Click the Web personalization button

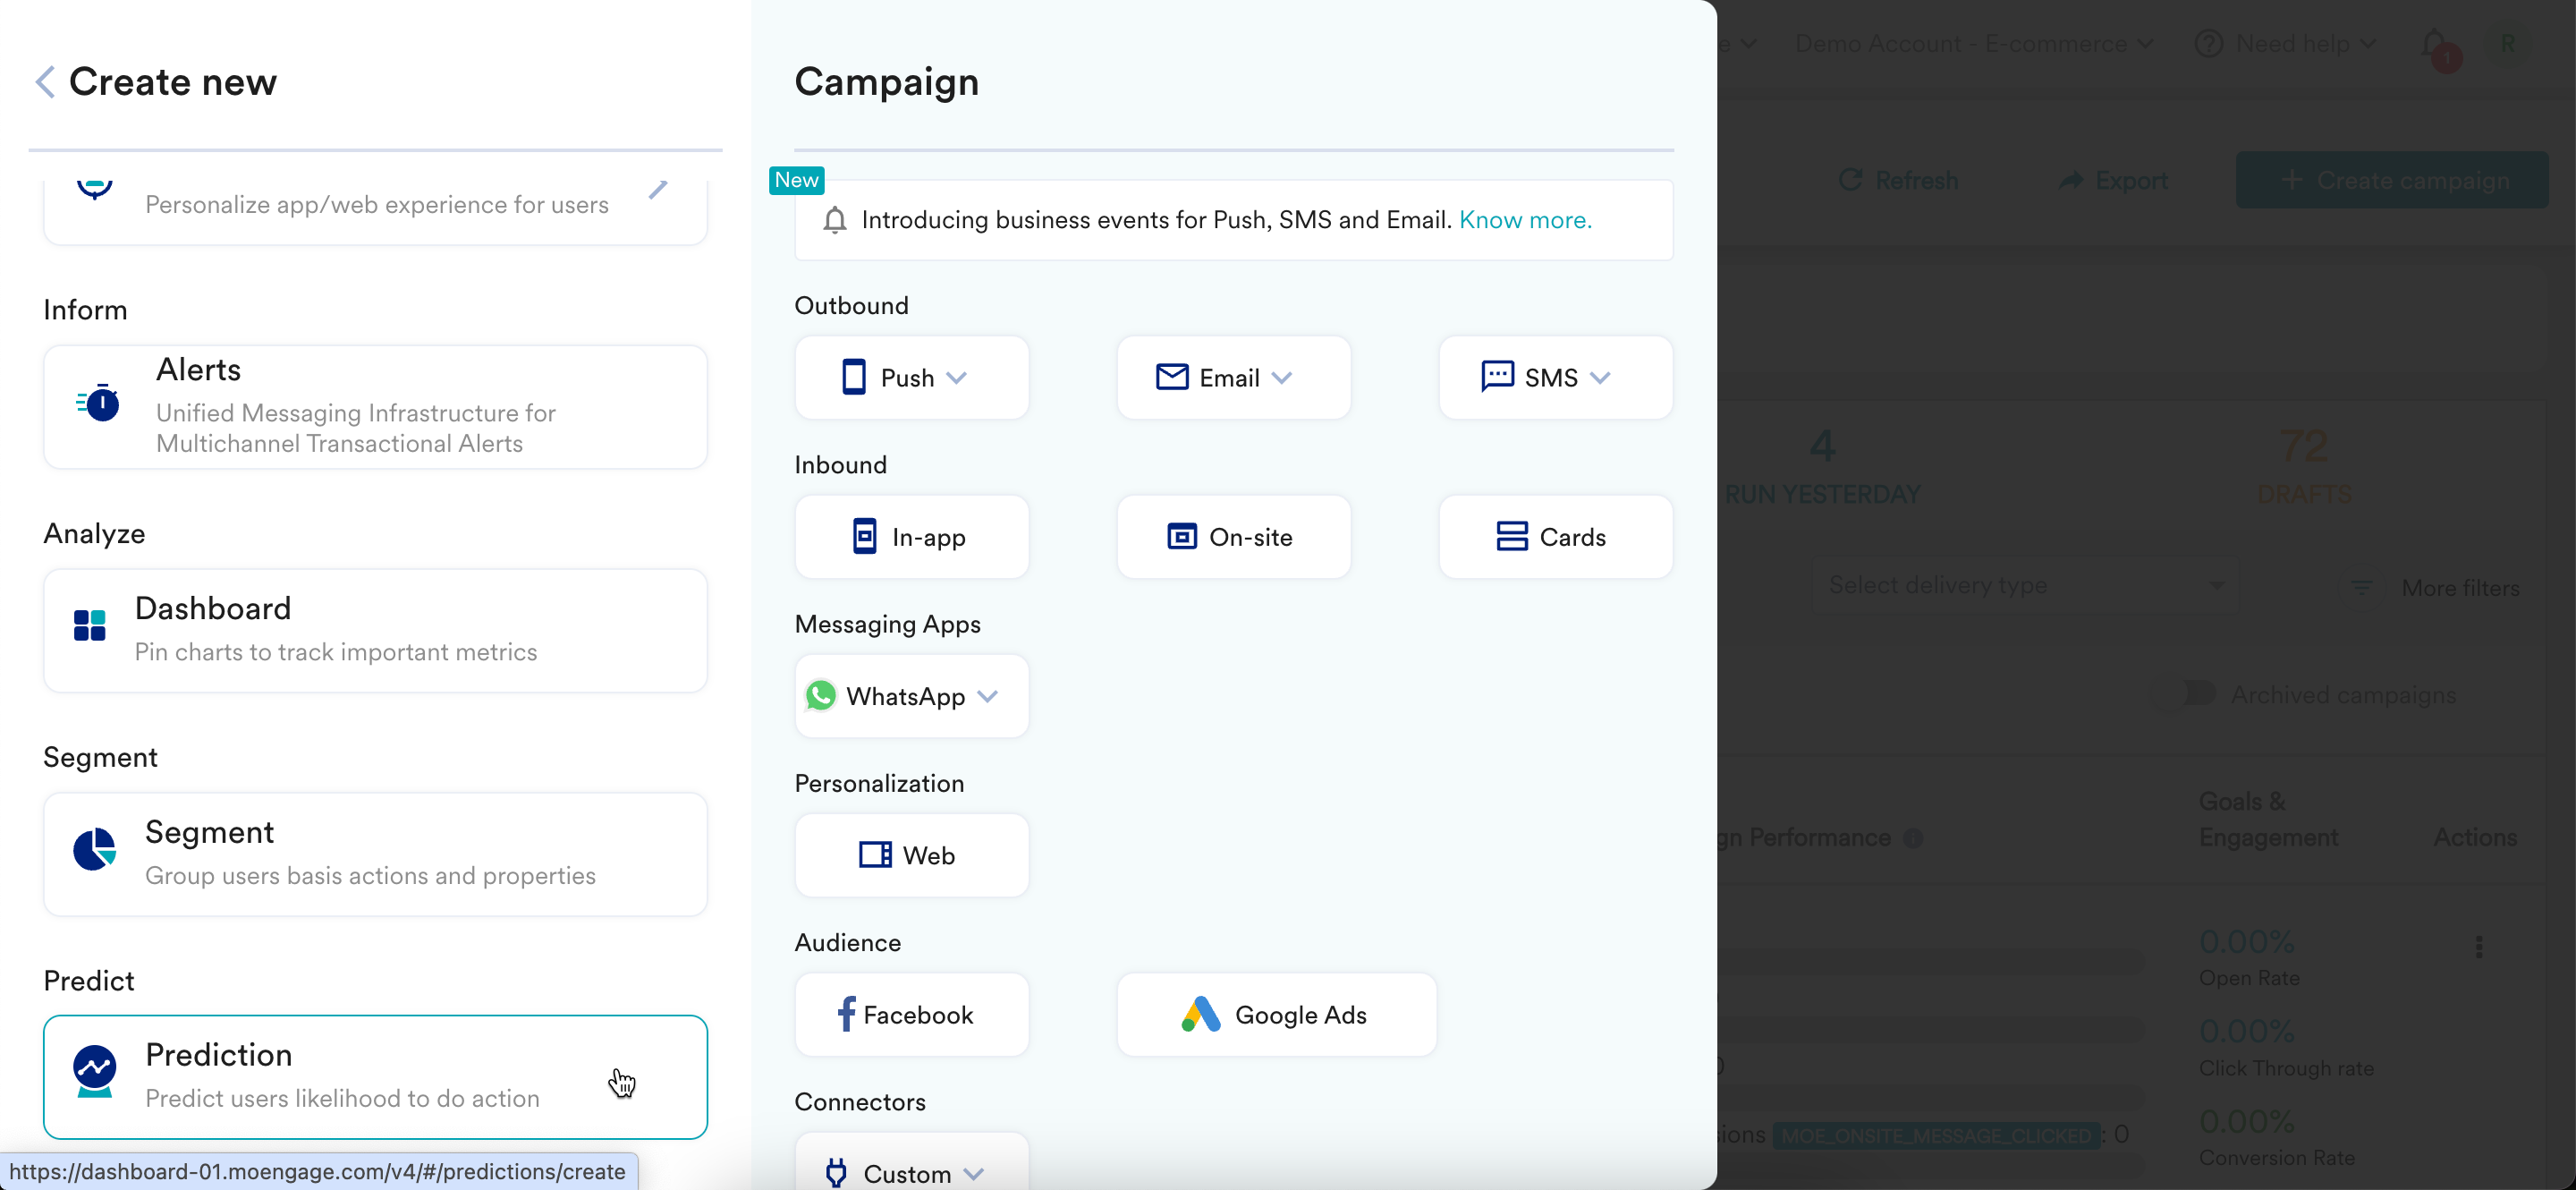(x=912, y=856)
